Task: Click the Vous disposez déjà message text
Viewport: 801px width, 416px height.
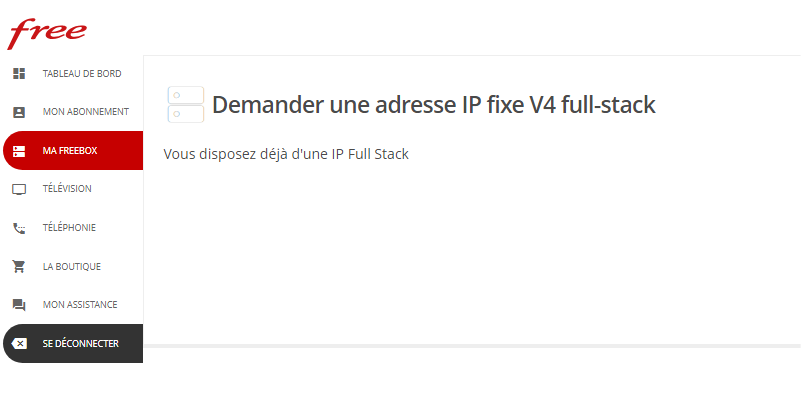Action: tap(286, 154)
